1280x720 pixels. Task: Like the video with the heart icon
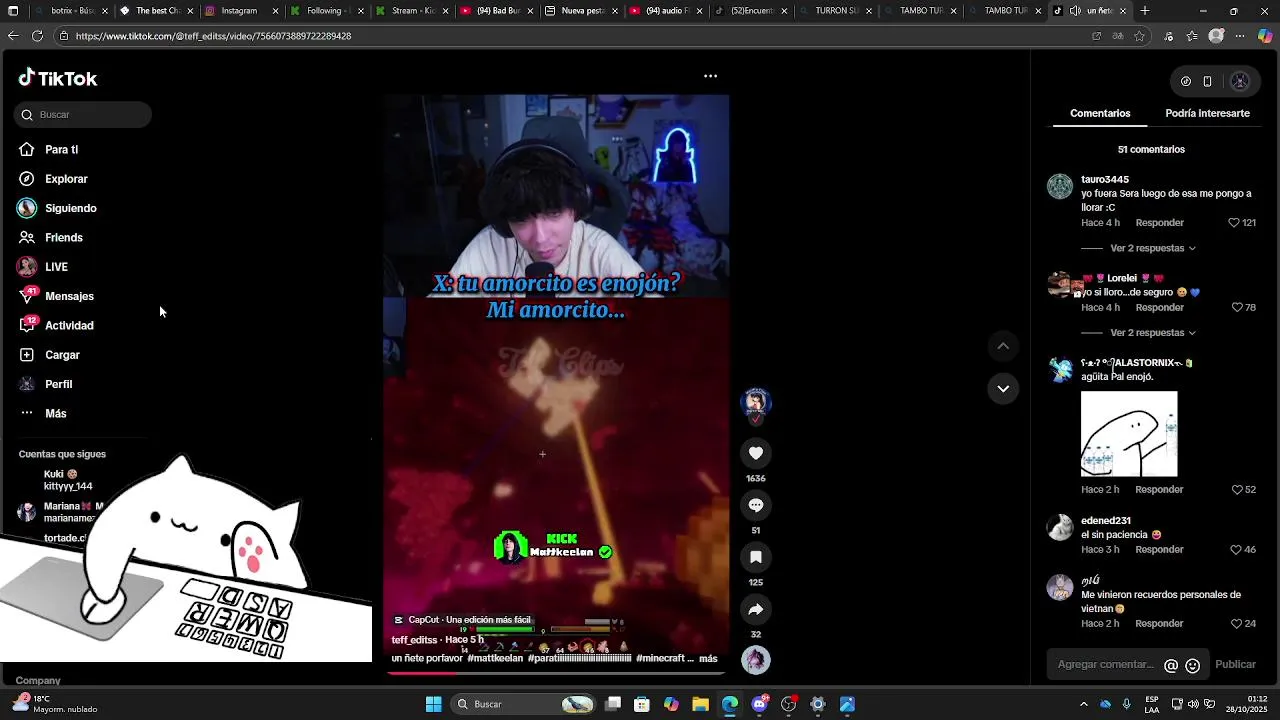click(x=756, y=453)
